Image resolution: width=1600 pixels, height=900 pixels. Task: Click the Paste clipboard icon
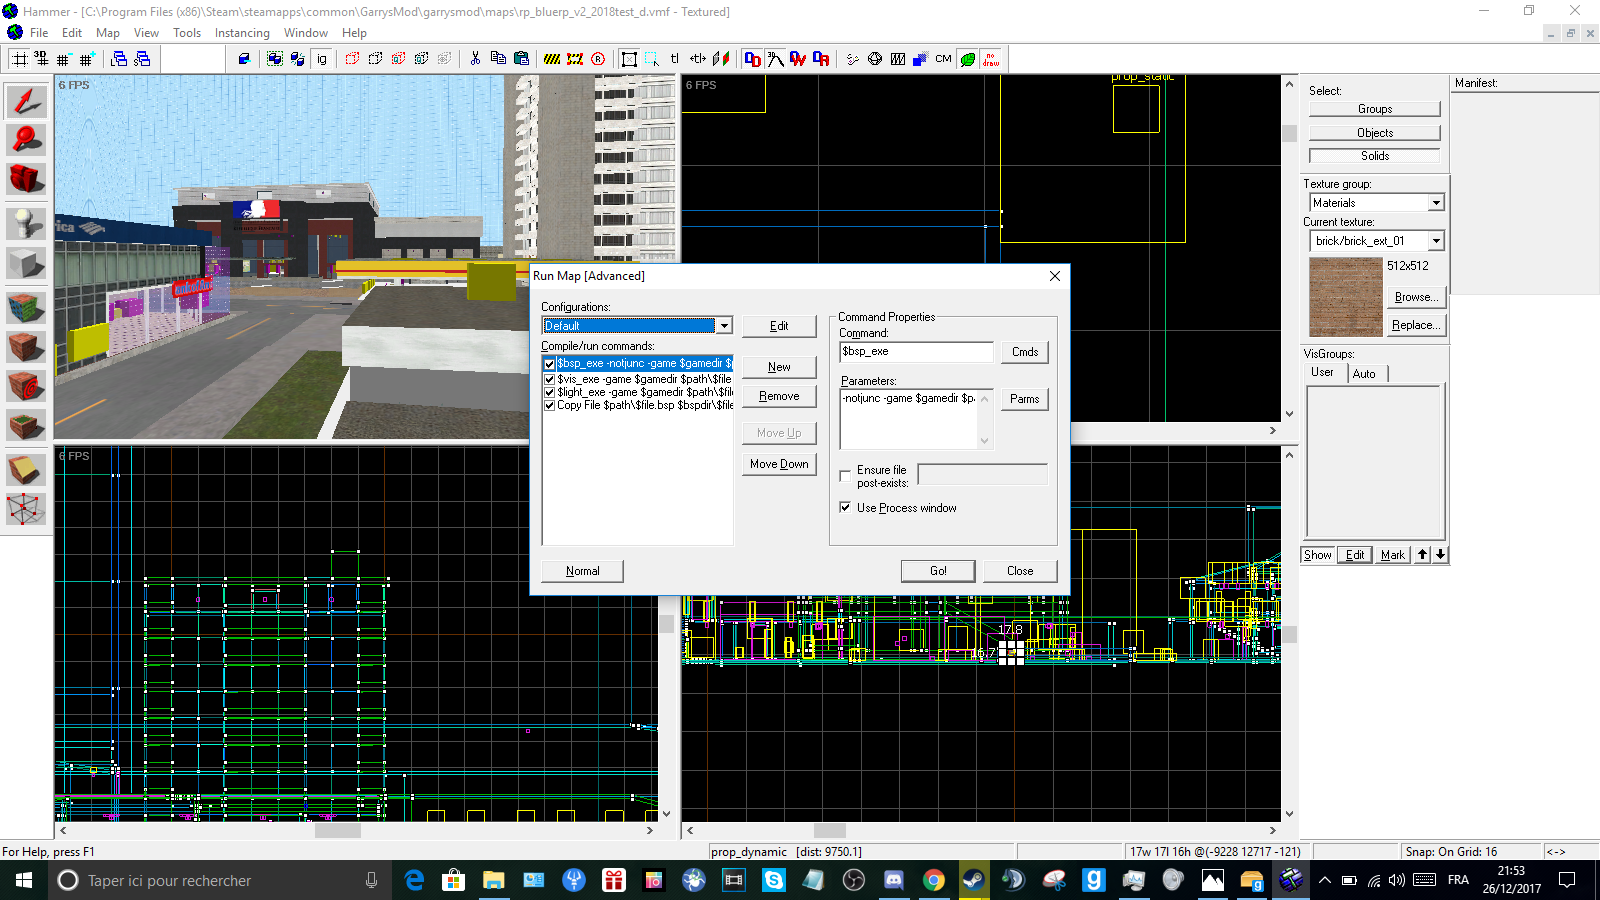(521, 59)
